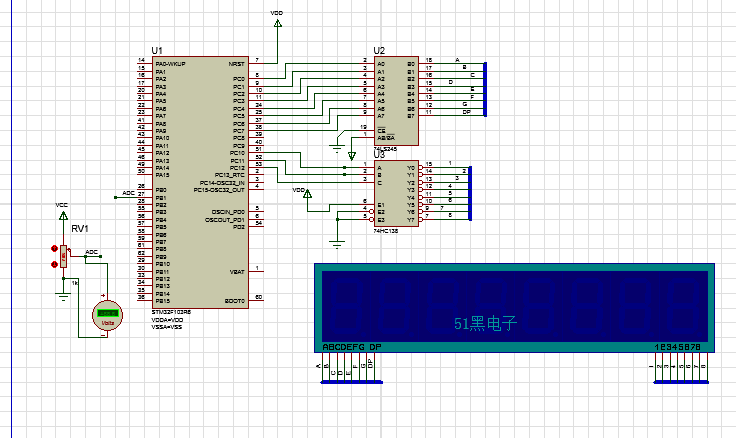Select the ground symbol below U3 E2/E3 pins
This screenshot has height=438, width=736.
337,244
